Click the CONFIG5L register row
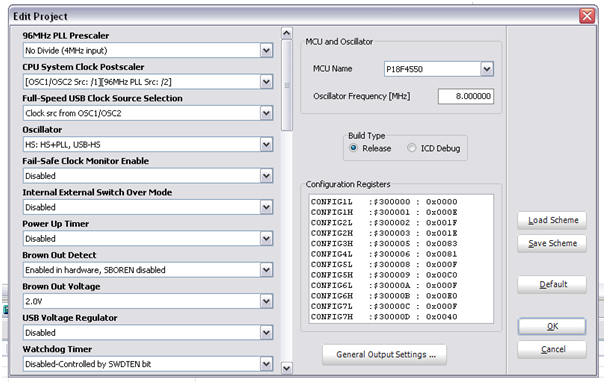The width and height of the screenshot is (606, 384). (384, 264)
